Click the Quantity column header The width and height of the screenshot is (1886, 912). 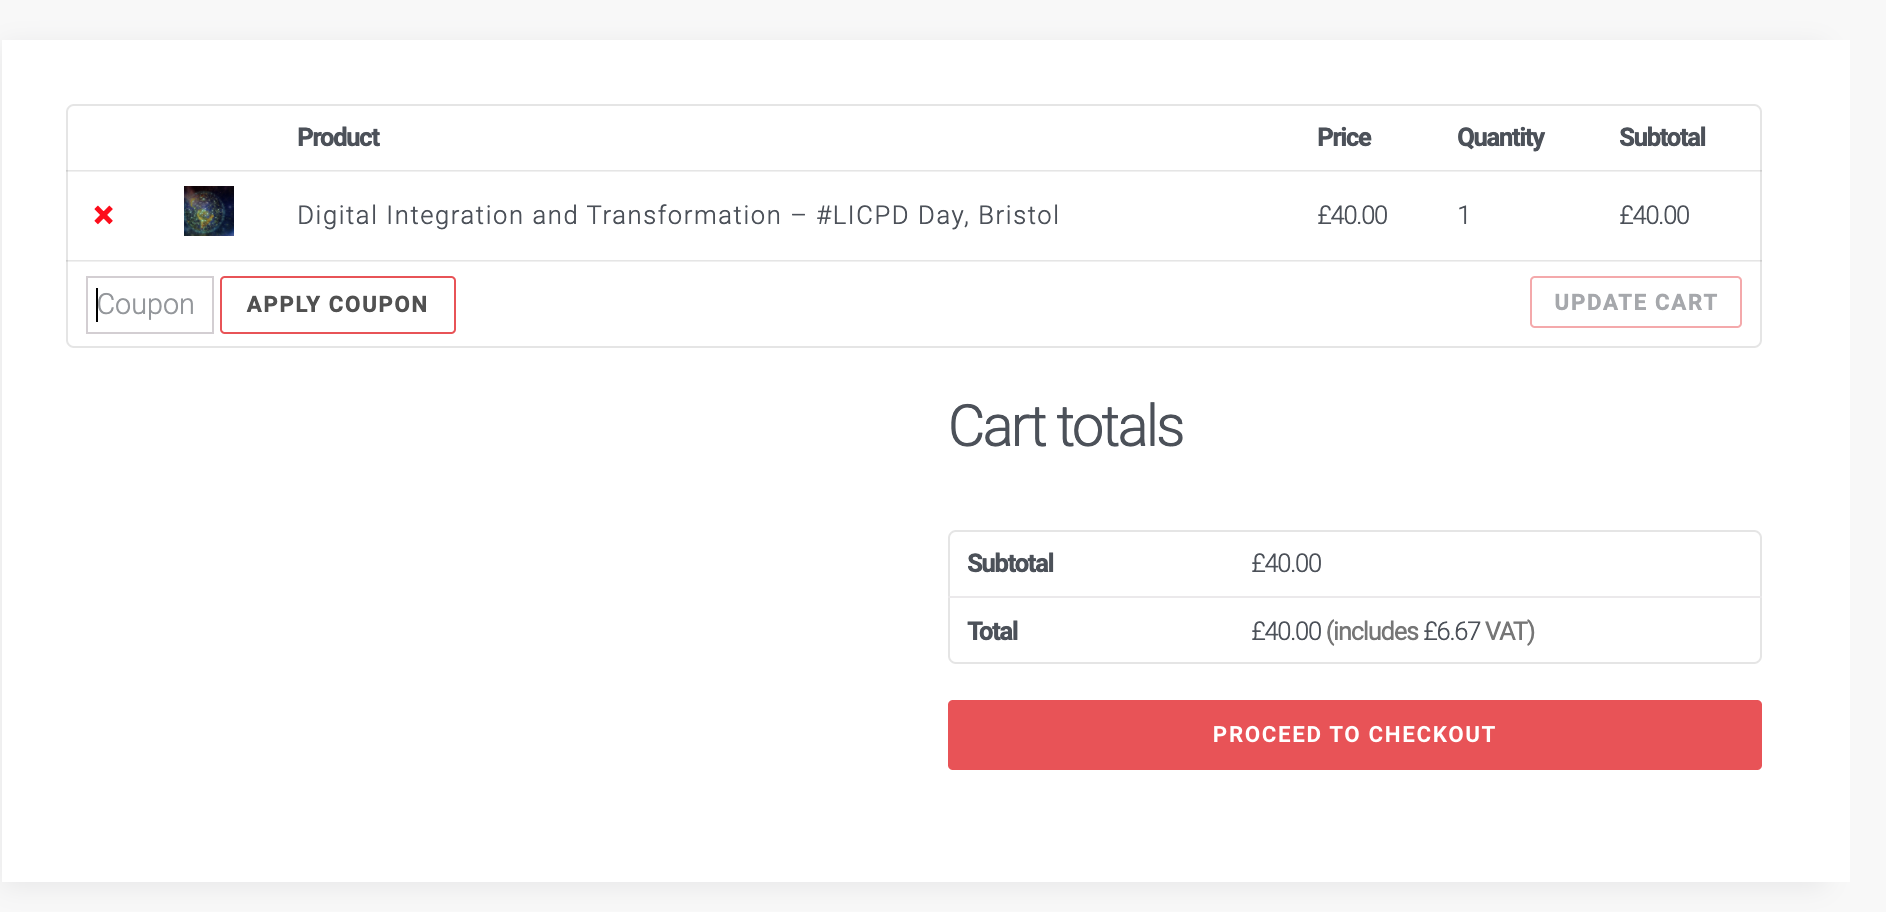(1500, 138)
